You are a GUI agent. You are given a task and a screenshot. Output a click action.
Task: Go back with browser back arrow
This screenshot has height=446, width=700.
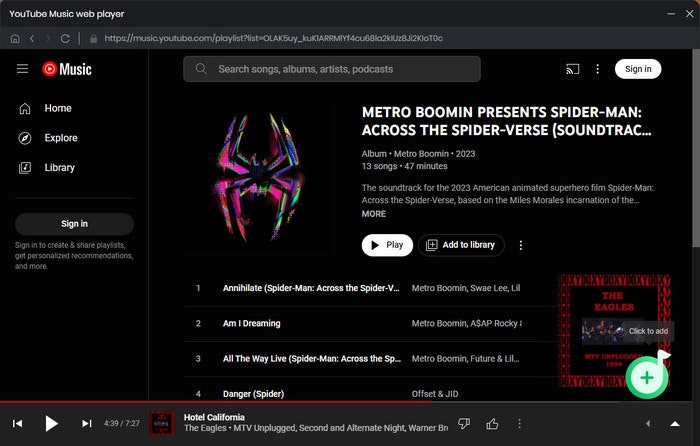point(32,39)
